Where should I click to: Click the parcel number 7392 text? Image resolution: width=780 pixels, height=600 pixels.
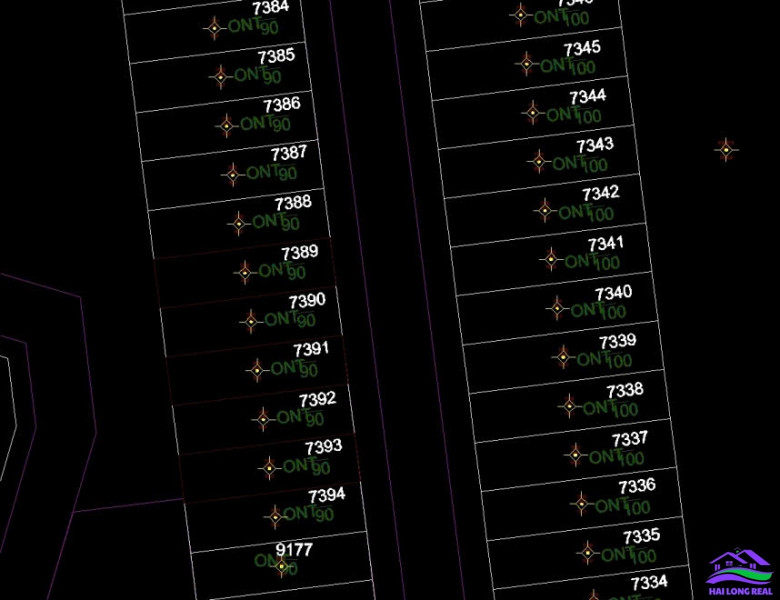coord(317,400)
